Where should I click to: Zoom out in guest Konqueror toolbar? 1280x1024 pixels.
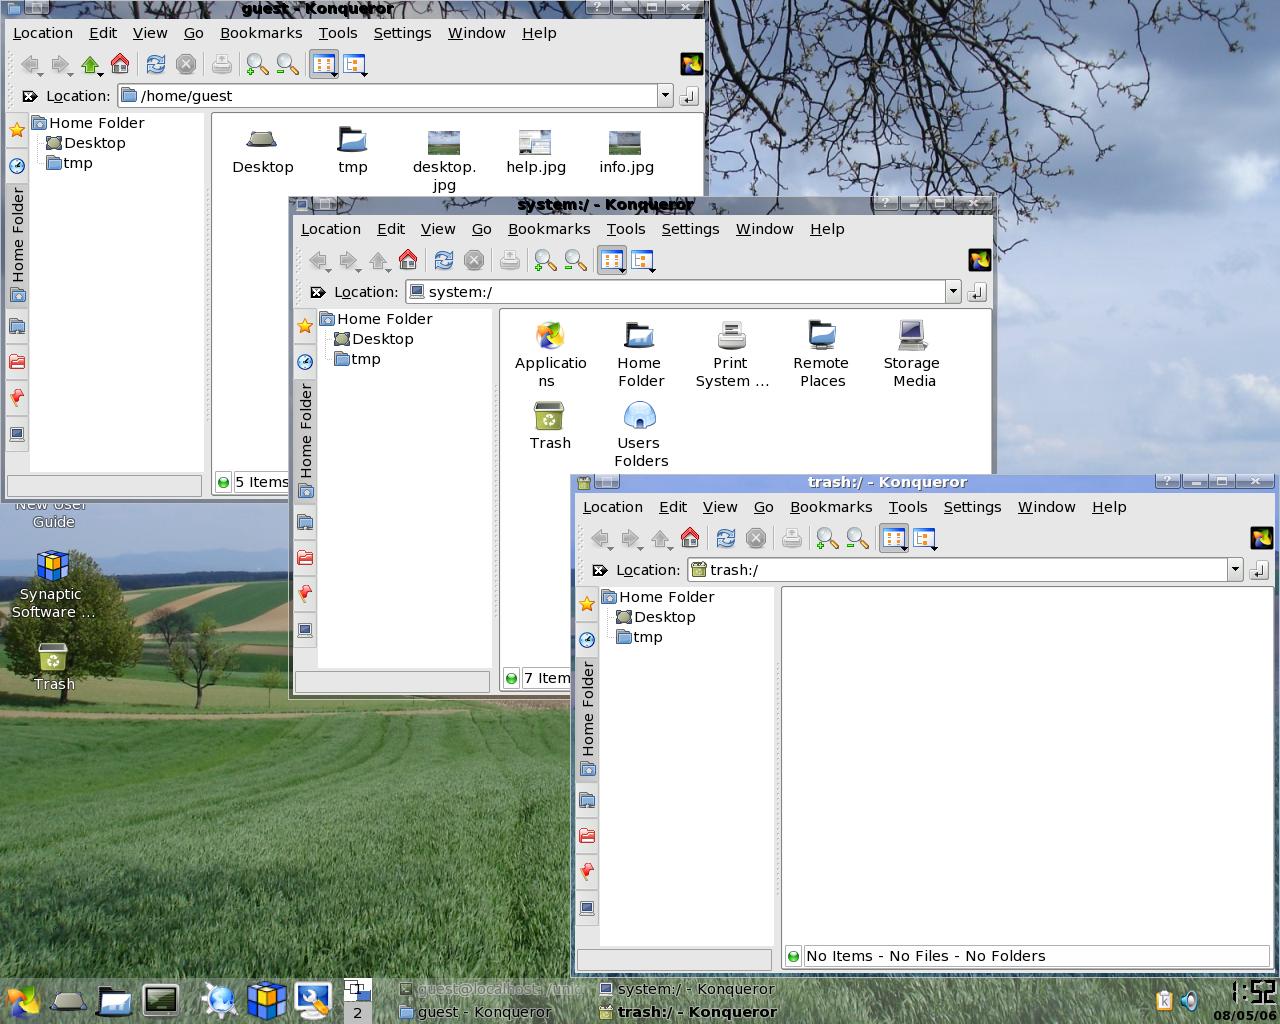coord(287,65)
